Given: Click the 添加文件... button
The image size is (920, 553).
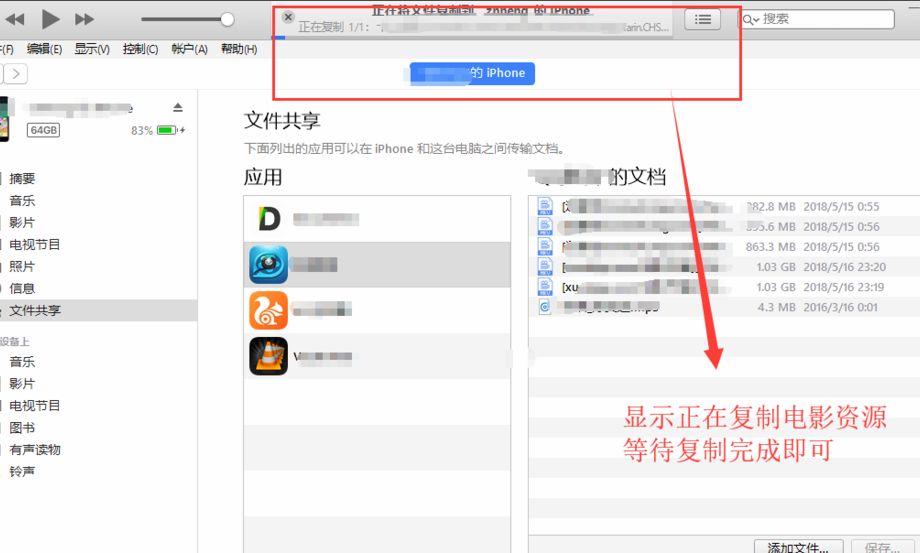Looking at the screenshot, I should pos(797,546).
